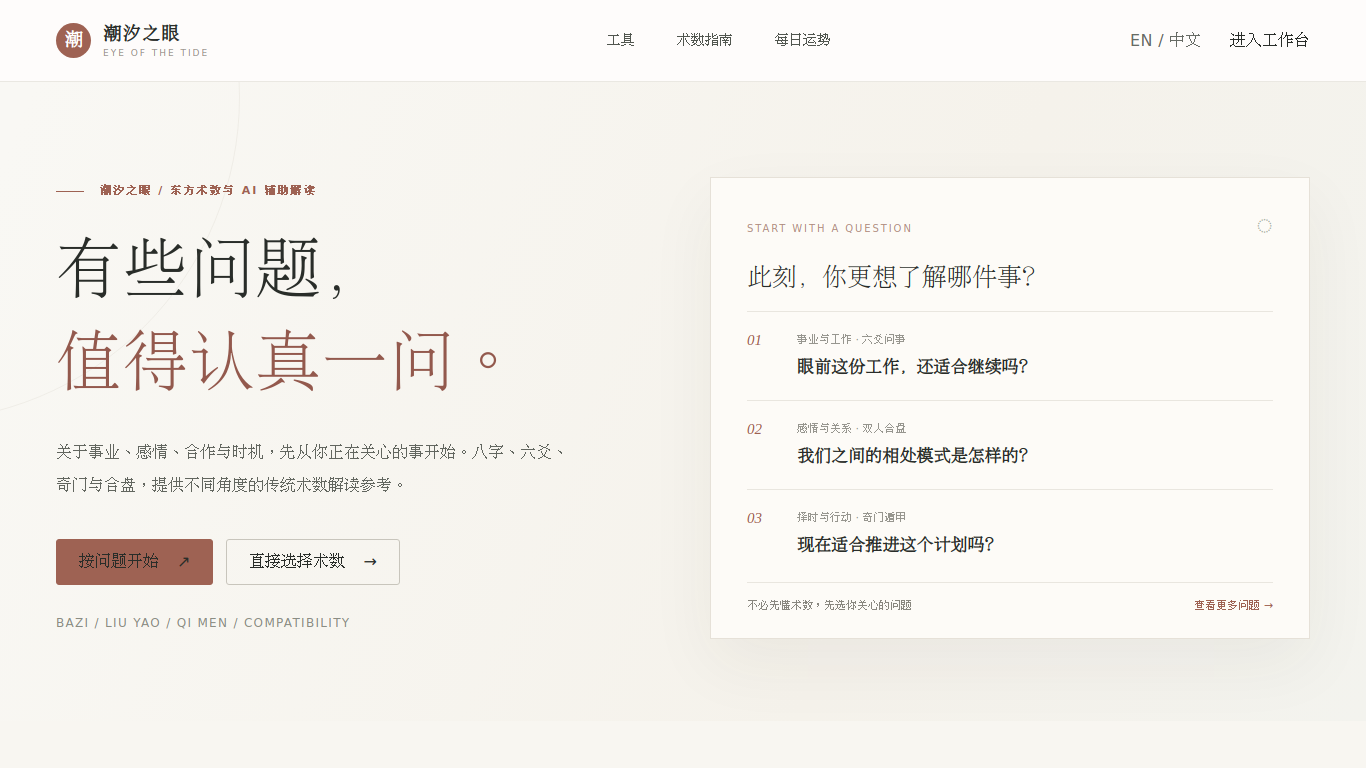
Task: Switch language to EN
Action: point(1141,40)
